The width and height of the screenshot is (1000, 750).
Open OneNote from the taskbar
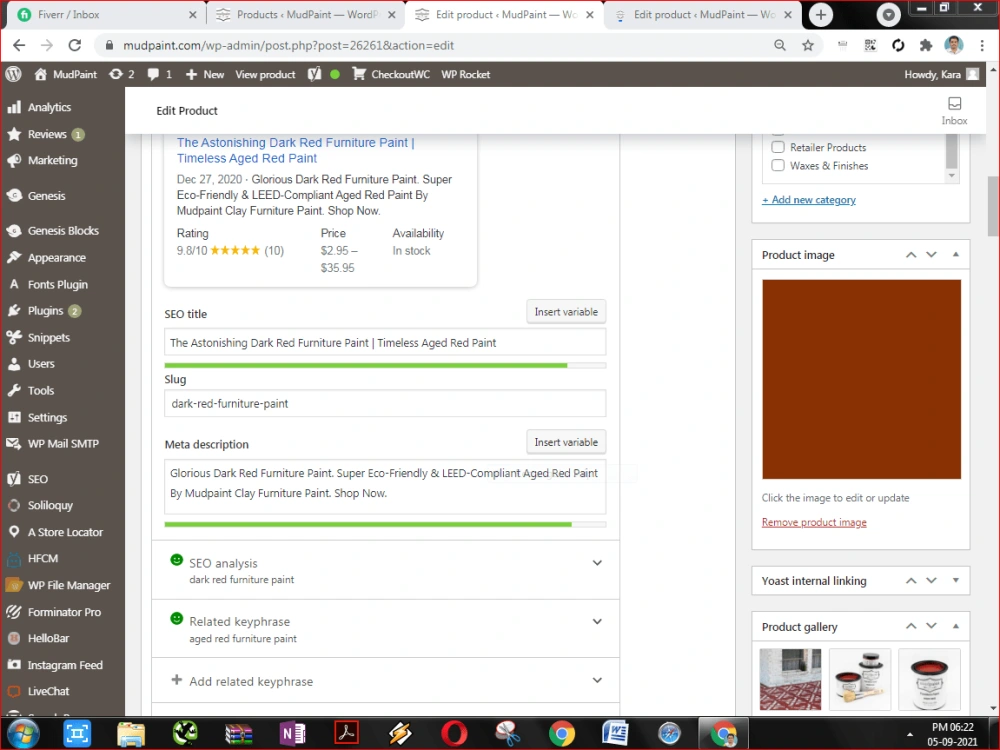[293, 733]
